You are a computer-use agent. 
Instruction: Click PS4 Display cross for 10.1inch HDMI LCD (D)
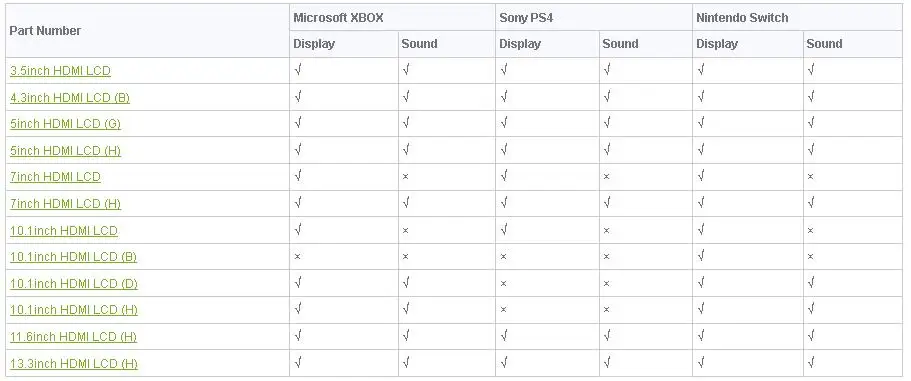point(503,283)
